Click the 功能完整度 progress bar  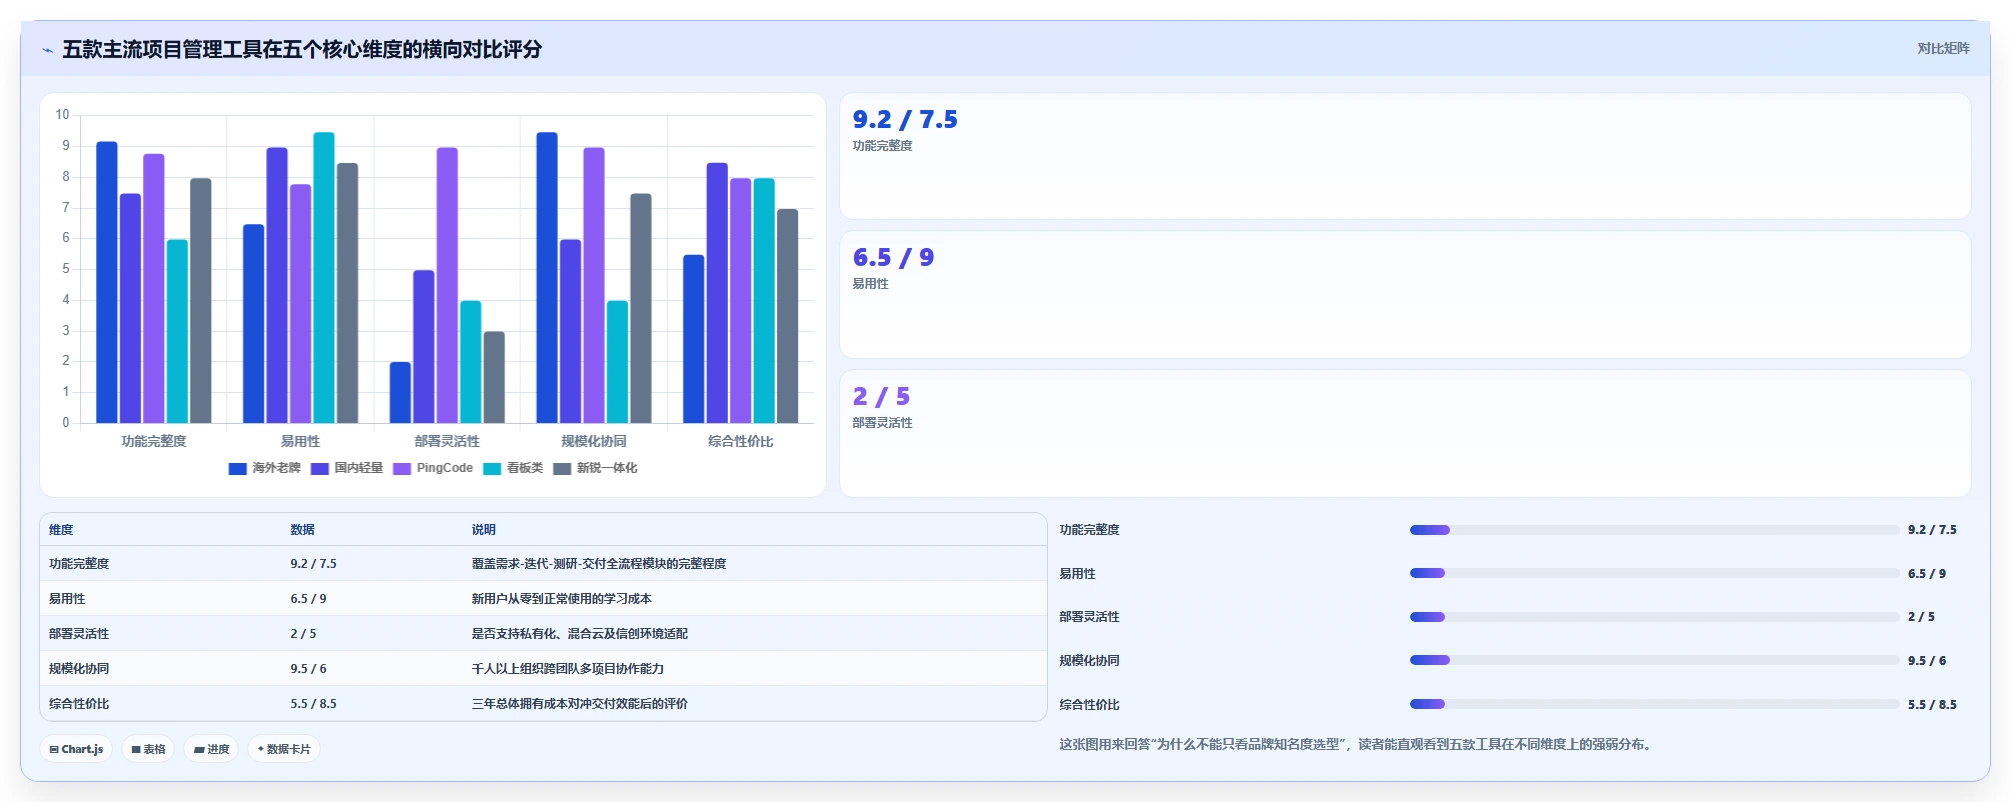(x=1654, y=530)
